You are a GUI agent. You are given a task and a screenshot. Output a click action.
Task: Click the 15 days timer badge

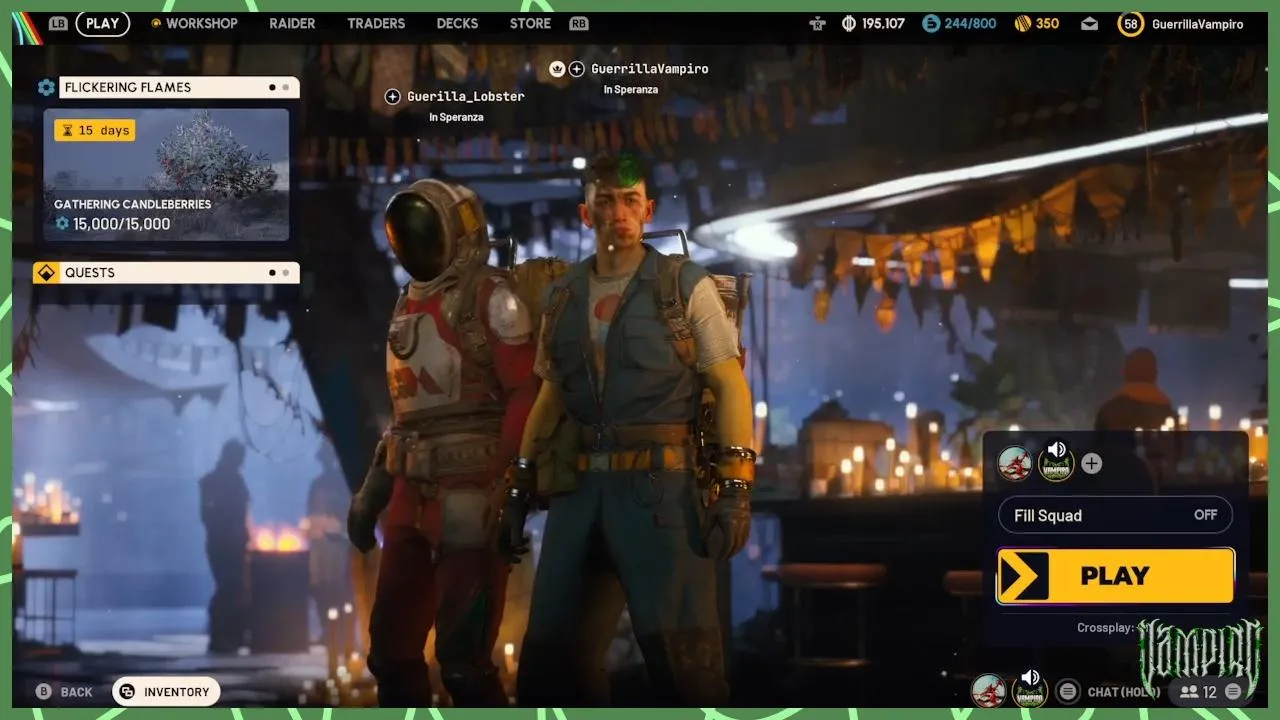(x=94, y=130)
